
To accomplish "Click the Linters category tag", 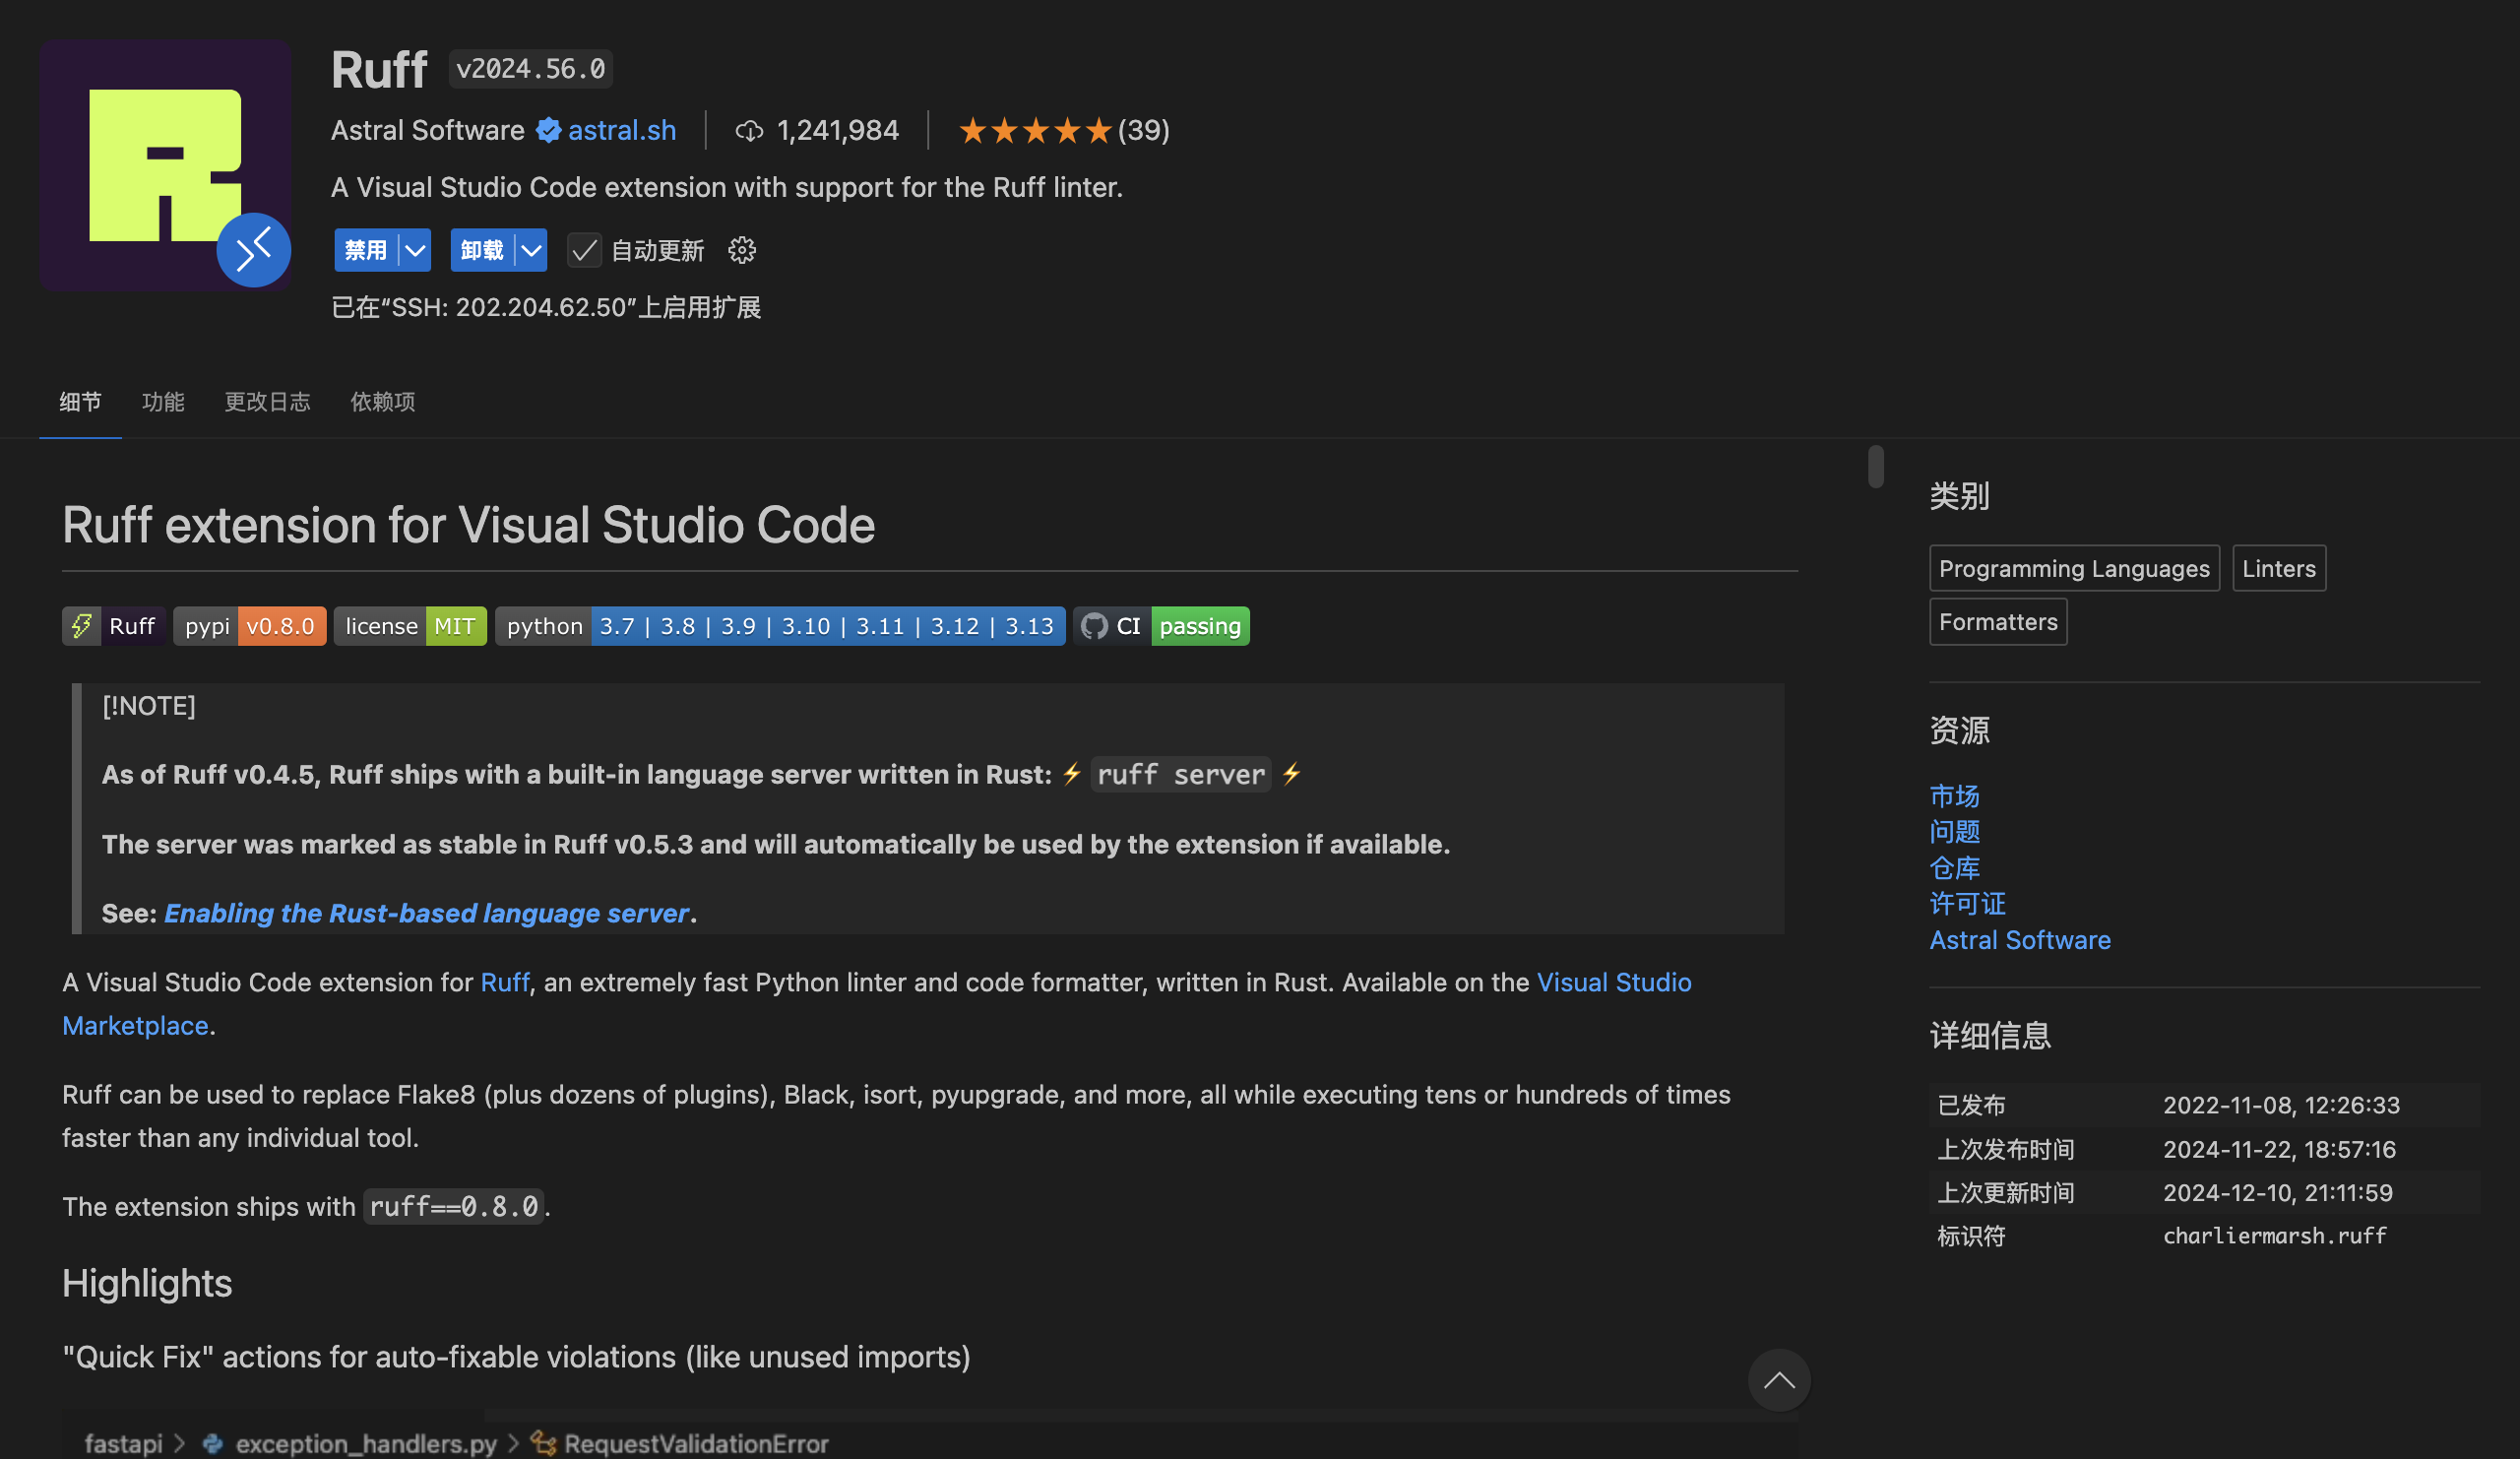I will tap(2278, 569).
